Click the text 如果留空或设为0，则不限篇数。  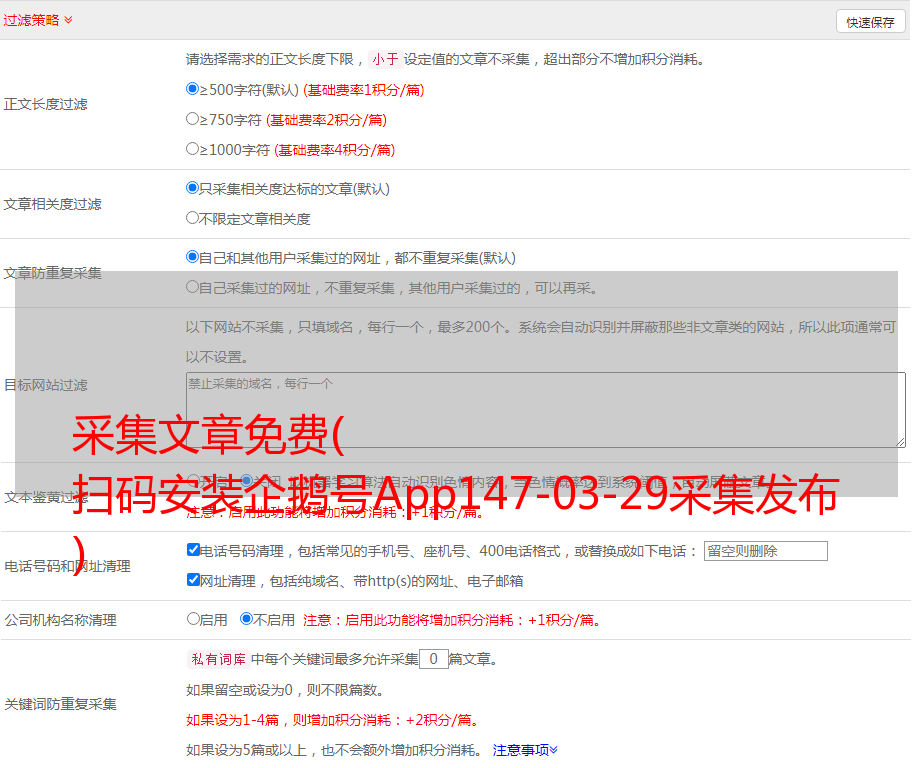point(286,691)
